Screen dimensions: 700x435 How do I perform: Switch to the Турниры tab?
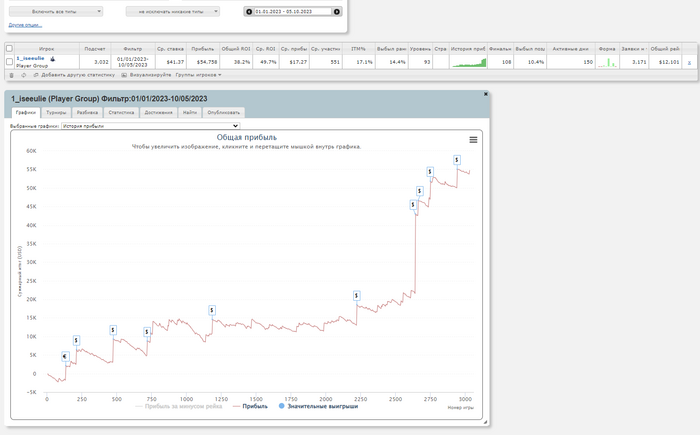[56, 113]
